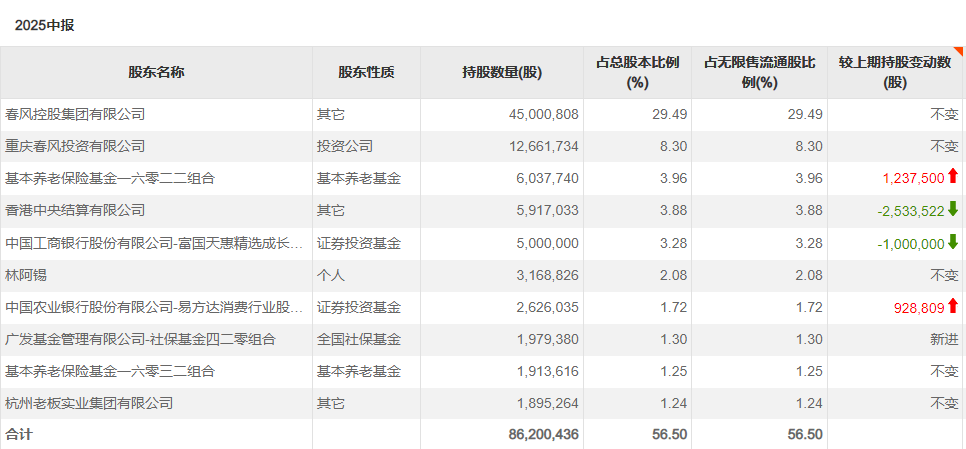The height and width of the screenshot is (449, 966).
Task: Click the green down arrow beside -1,000,000
Action: [953, 241]
